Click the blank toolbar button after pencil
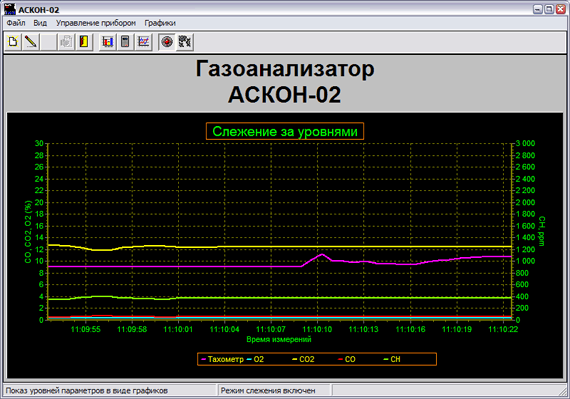 49,42
